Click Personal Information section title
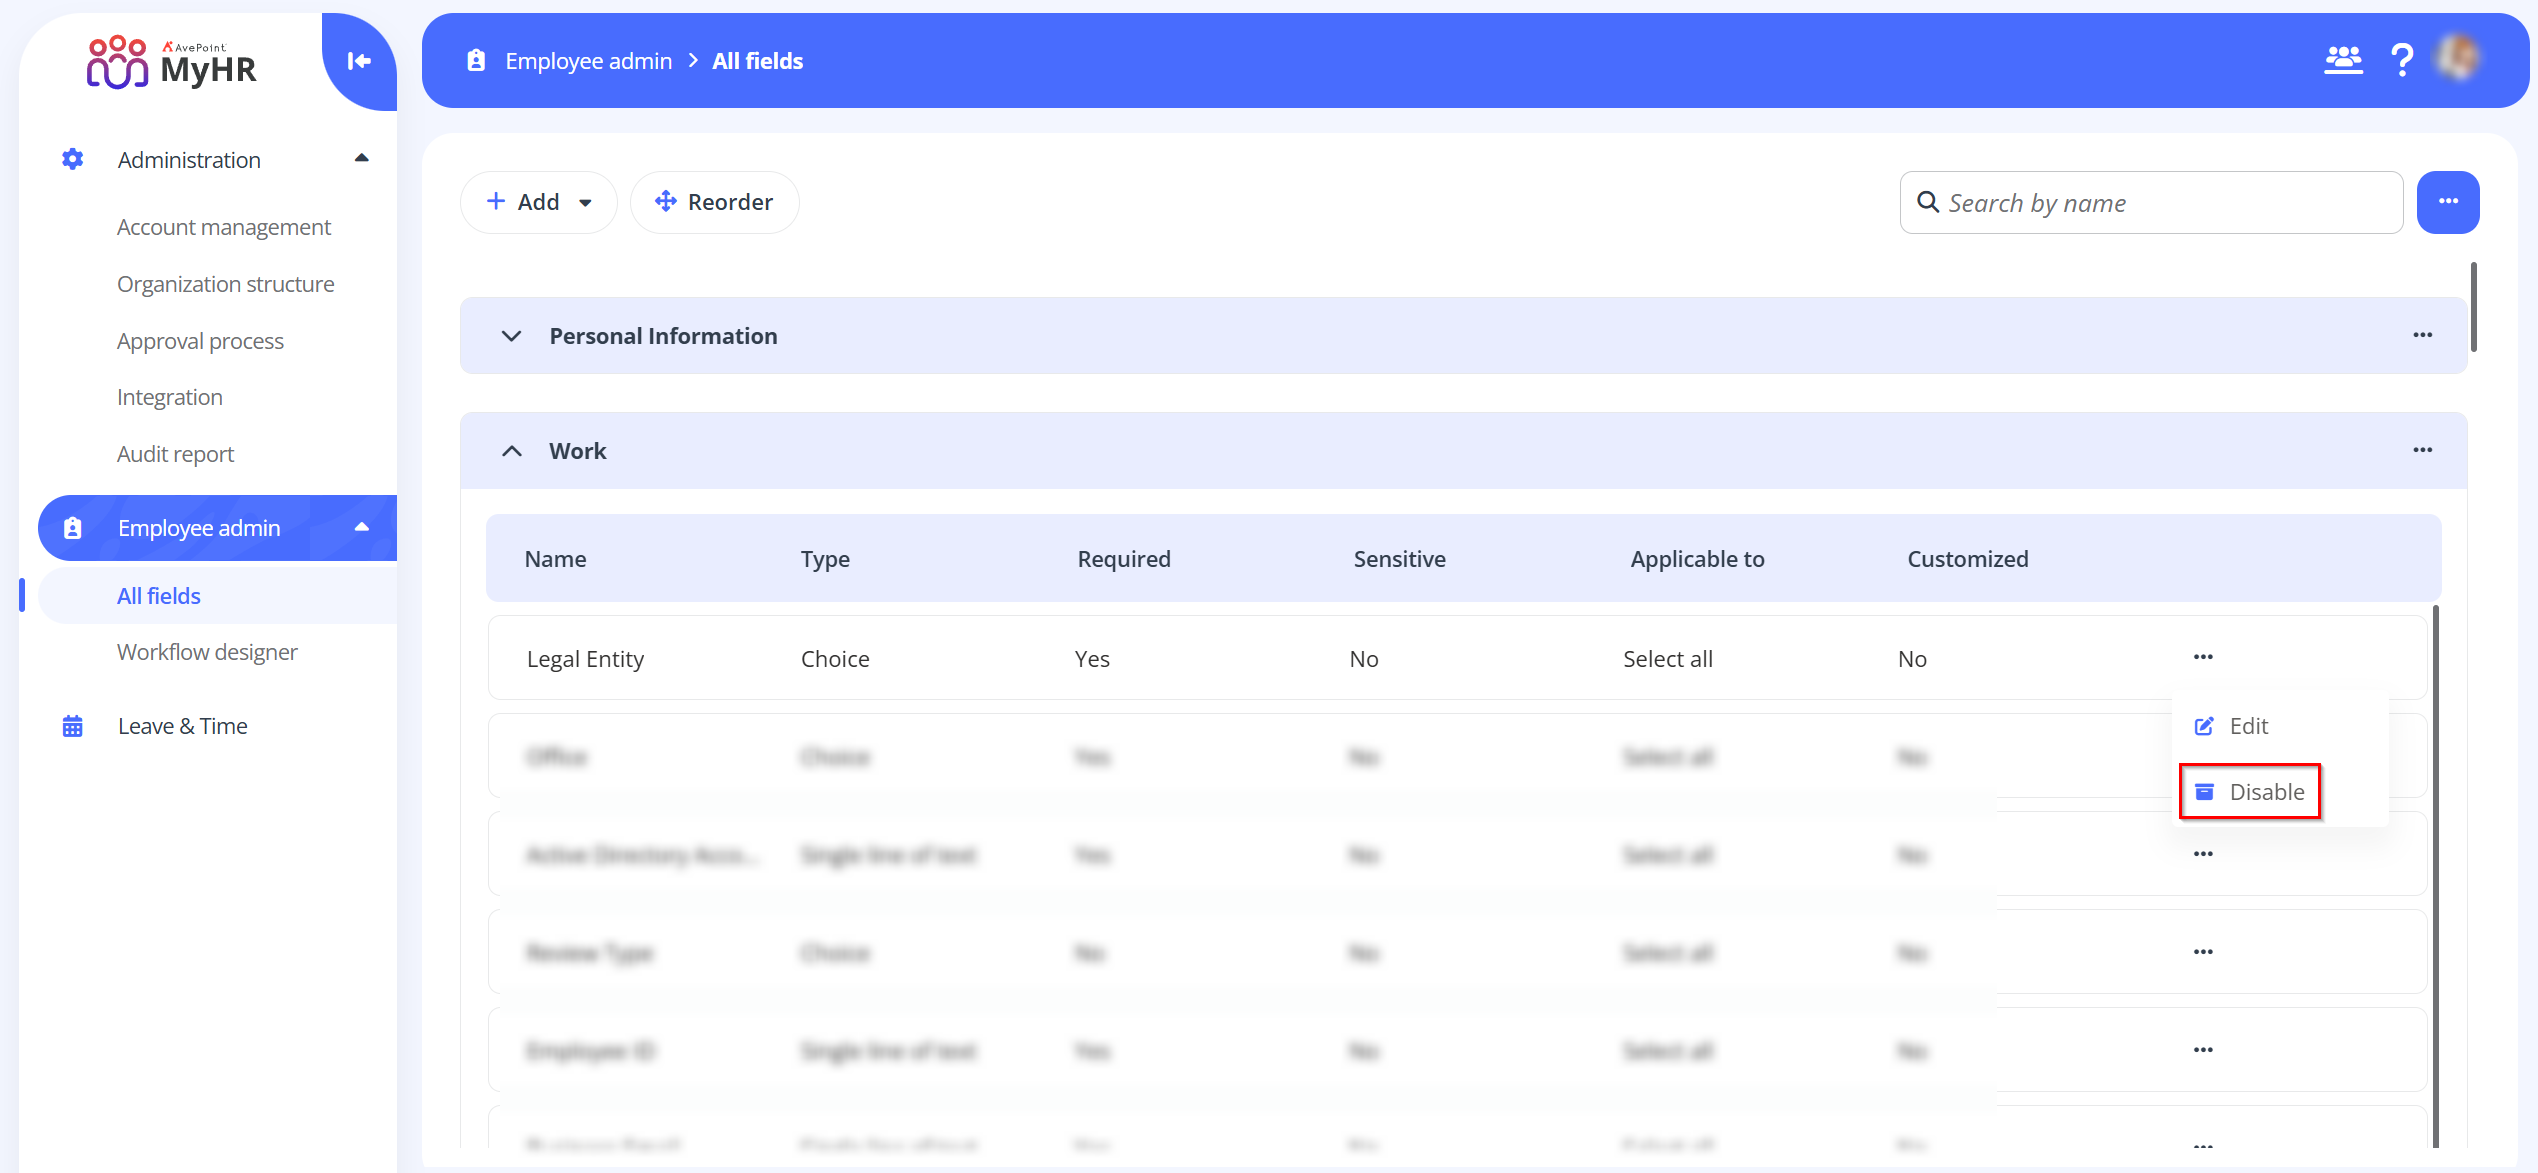Screen dimensions: 2538x1173 (x=663, y=336)
